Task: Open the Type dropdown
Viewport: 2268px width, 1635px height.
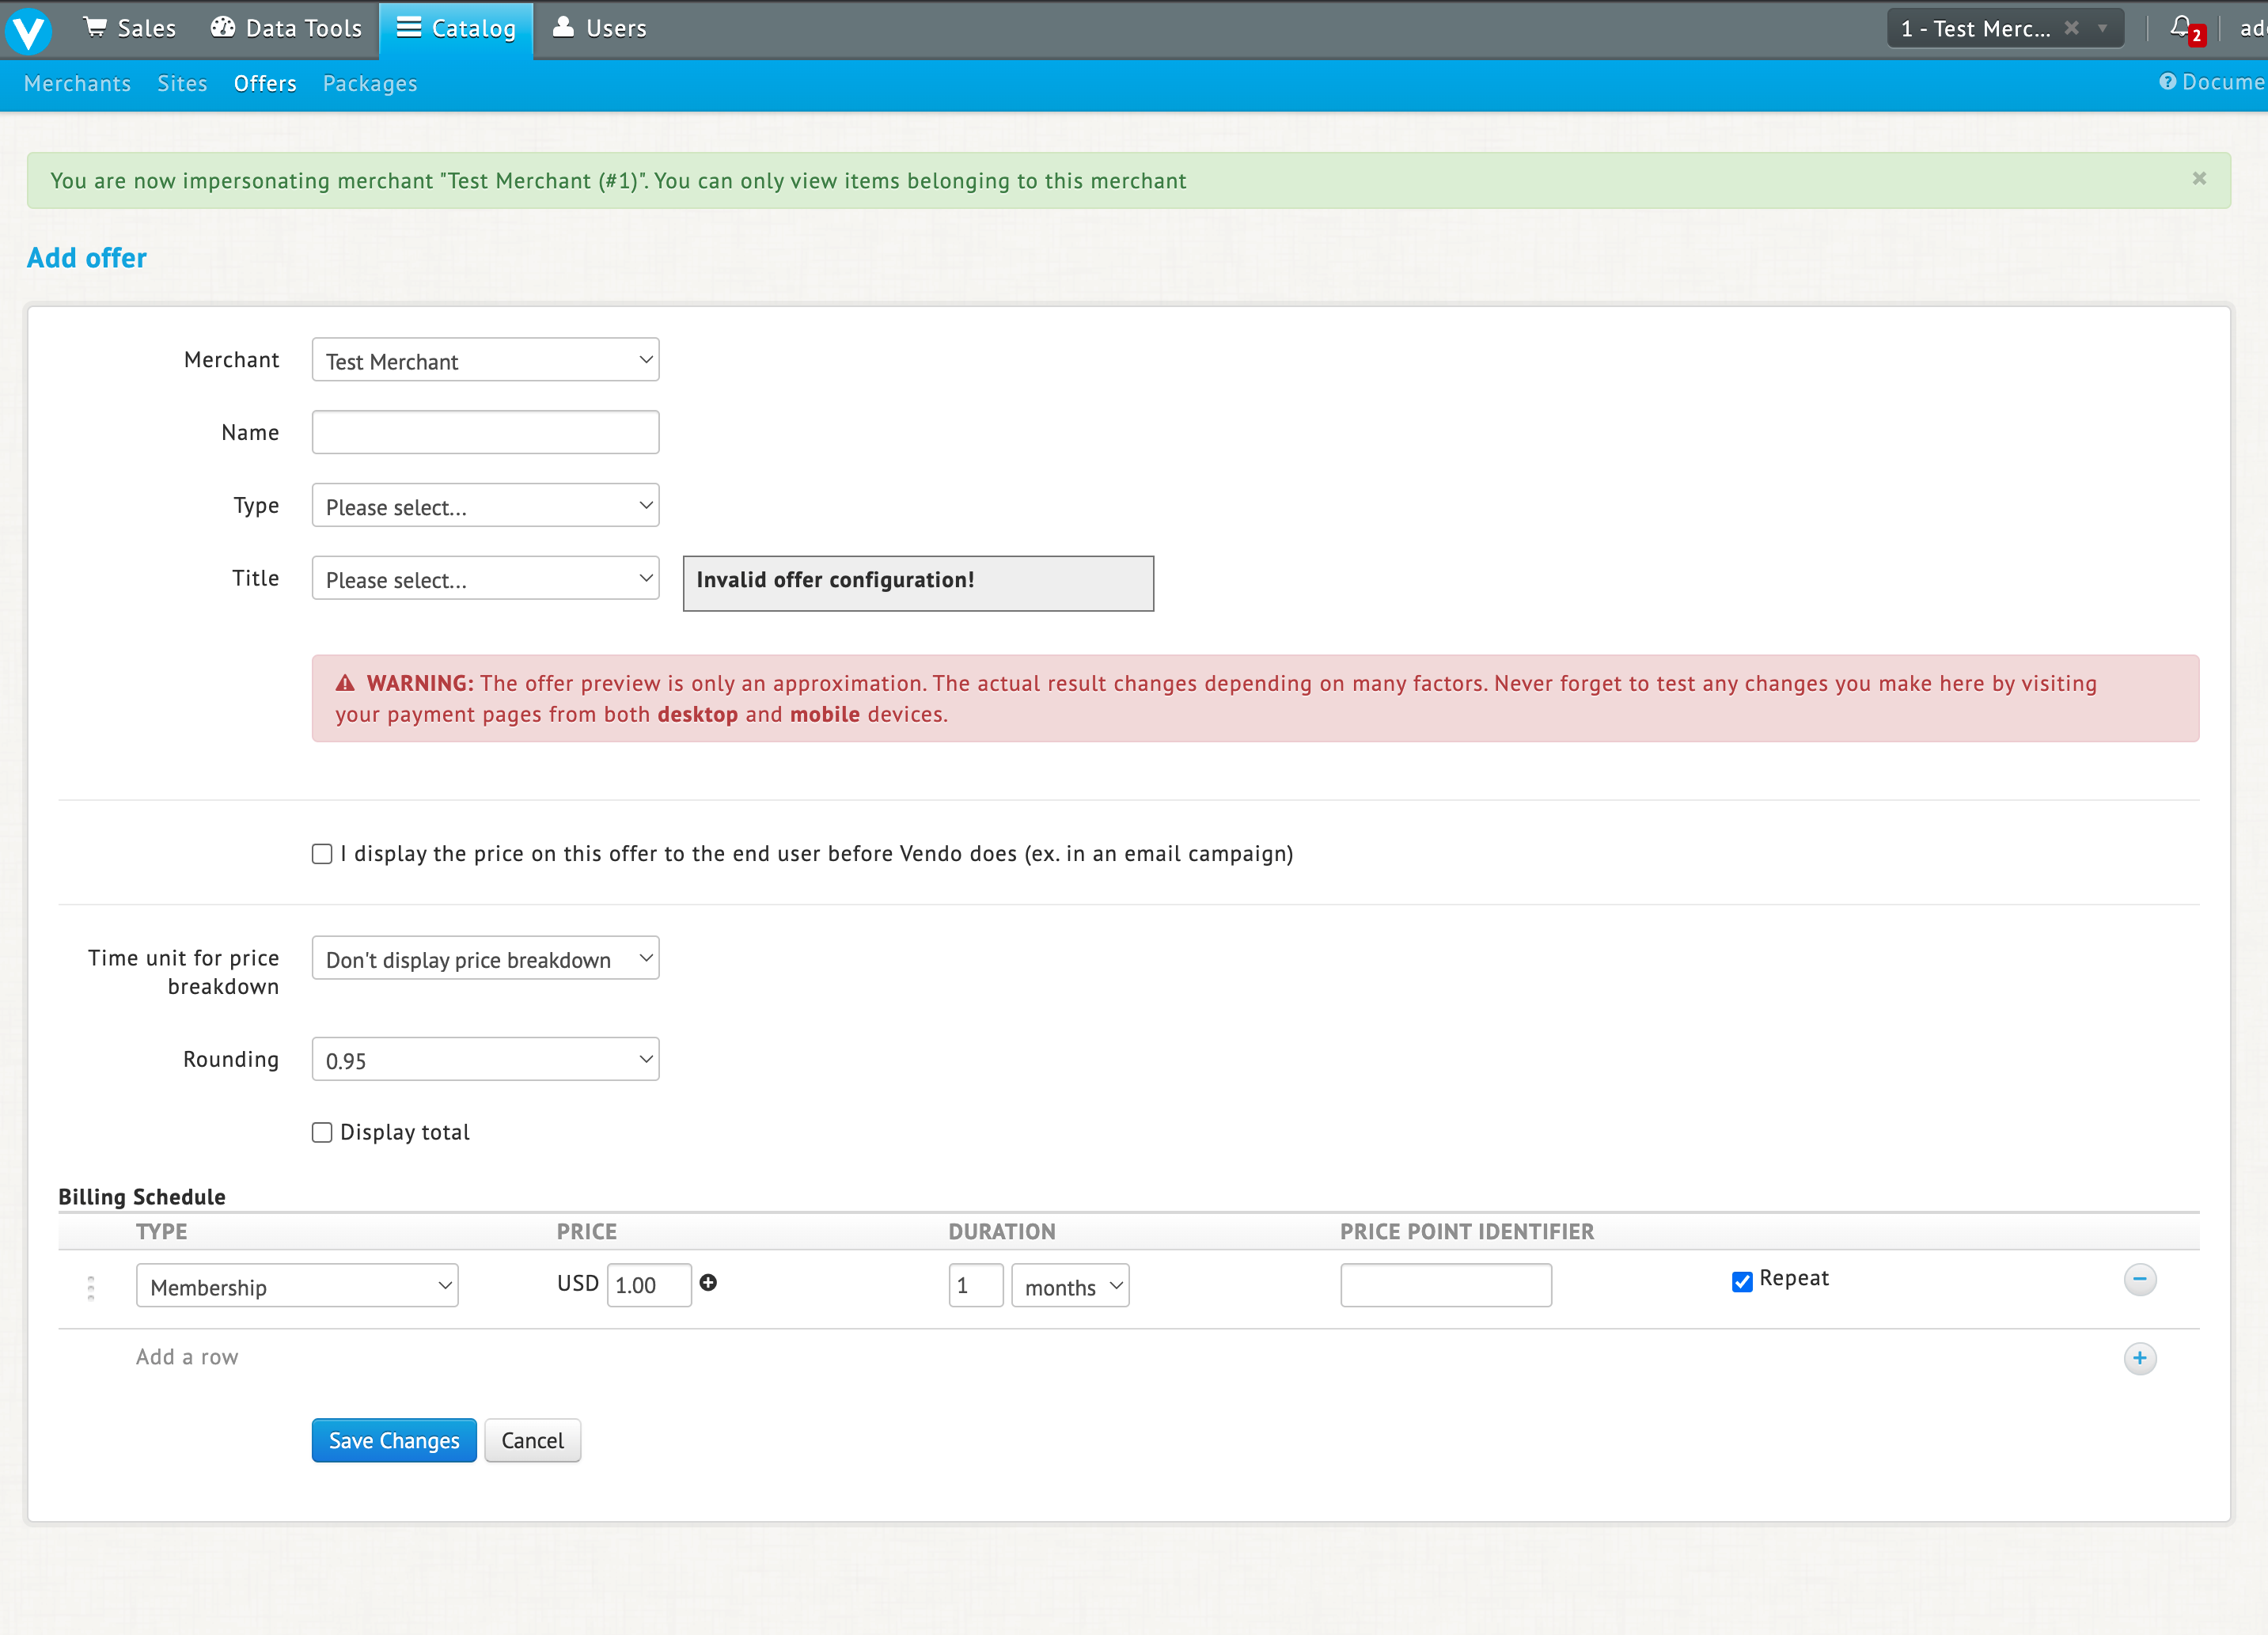Action: [485, 506]
